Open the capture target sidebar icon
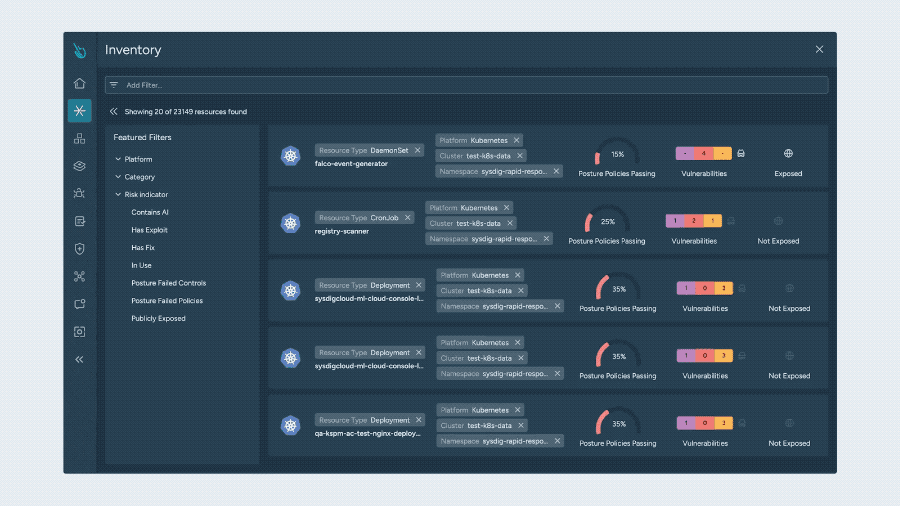 79,332
